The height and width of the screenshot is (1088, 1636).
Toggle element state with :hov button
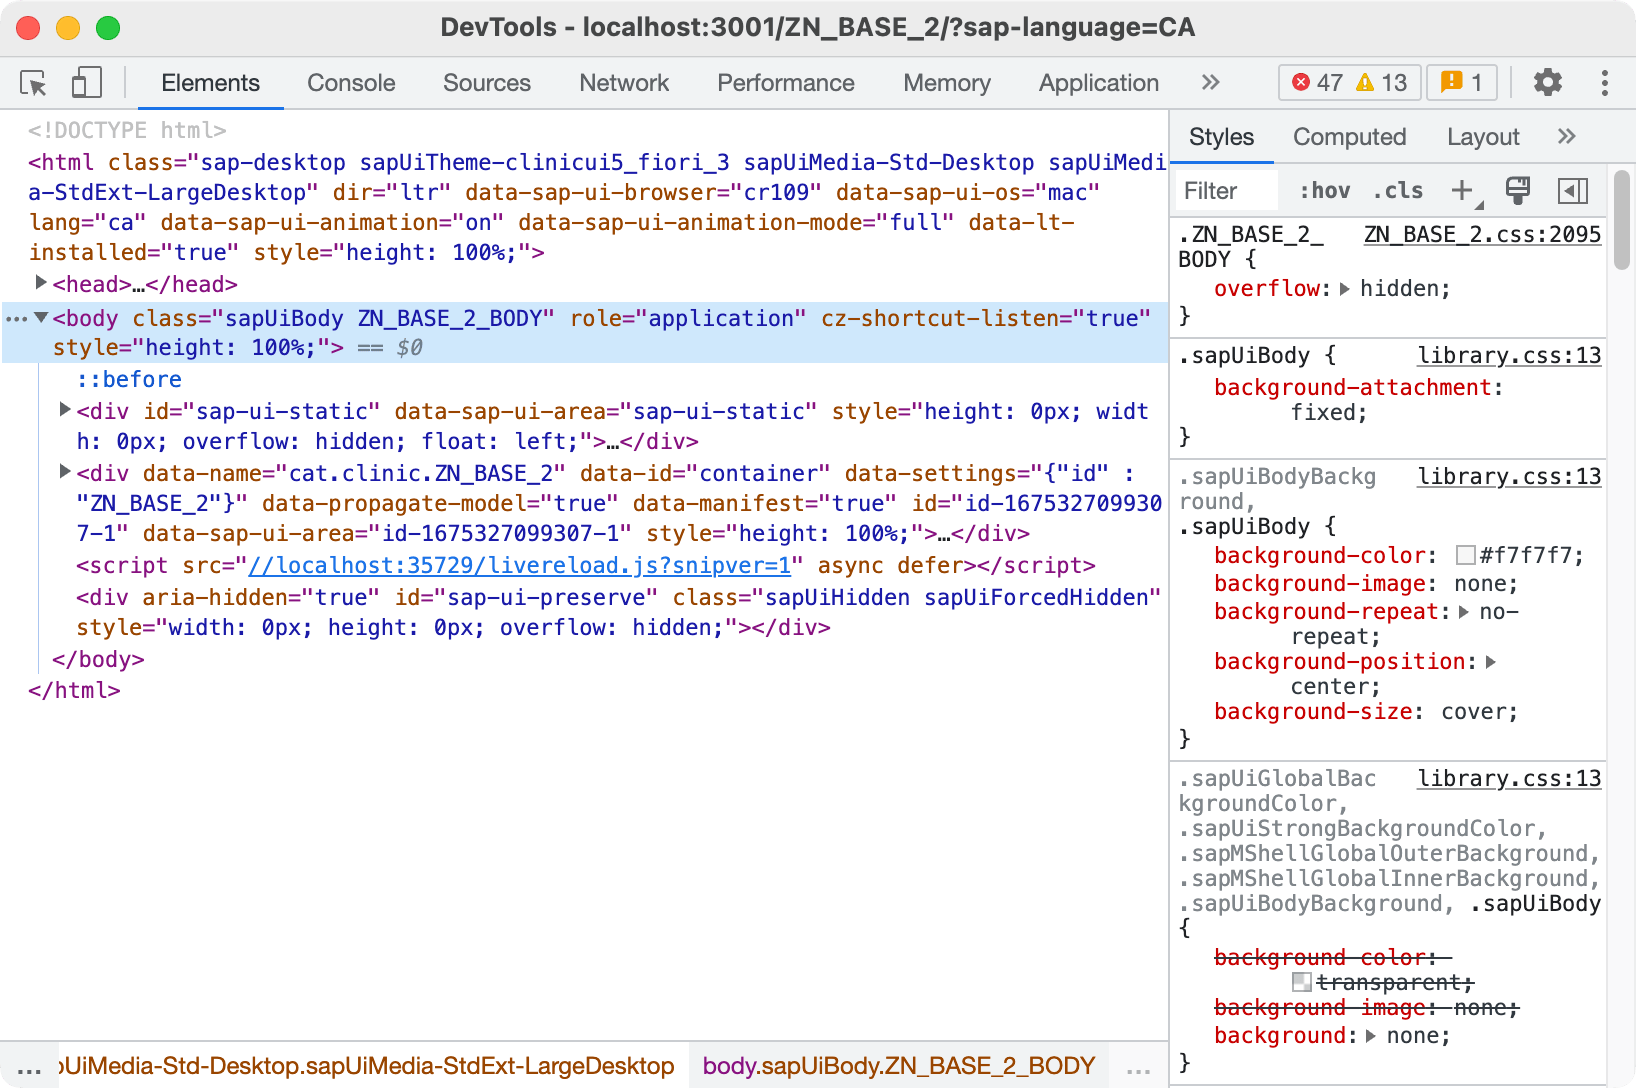(x=1325, y=190)
